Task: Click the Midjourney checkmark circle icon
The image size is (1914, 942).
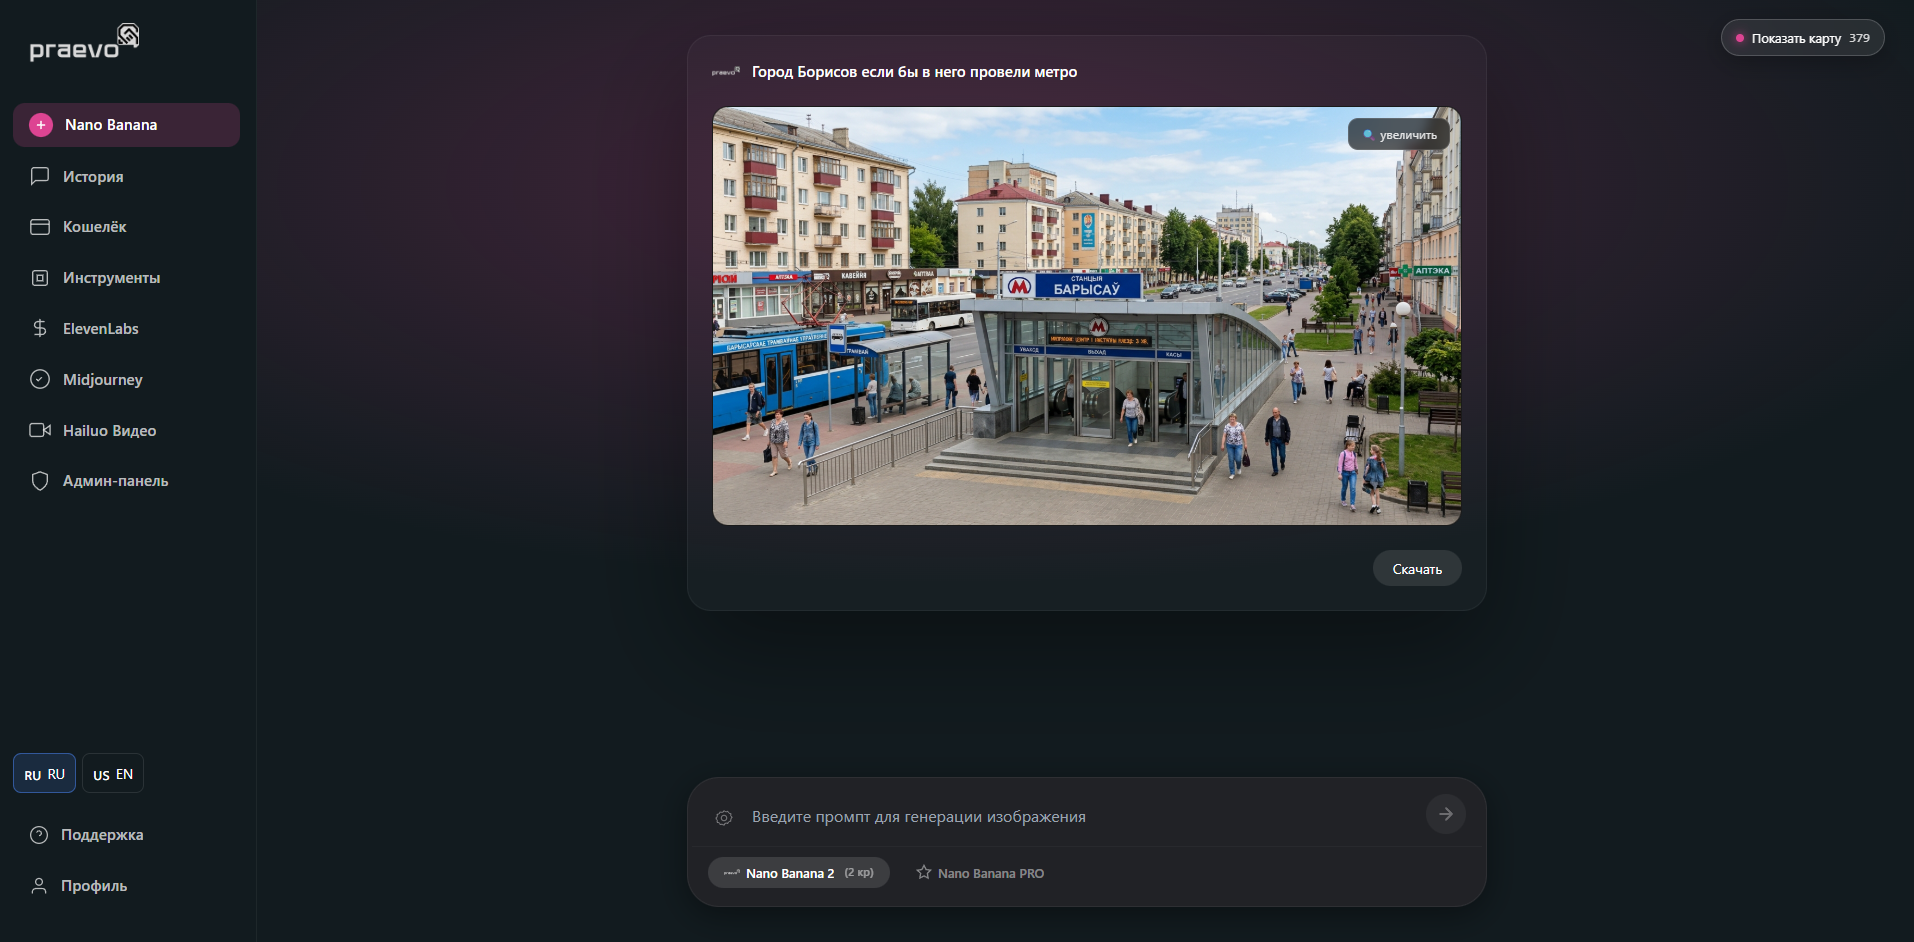Action: 40,379
